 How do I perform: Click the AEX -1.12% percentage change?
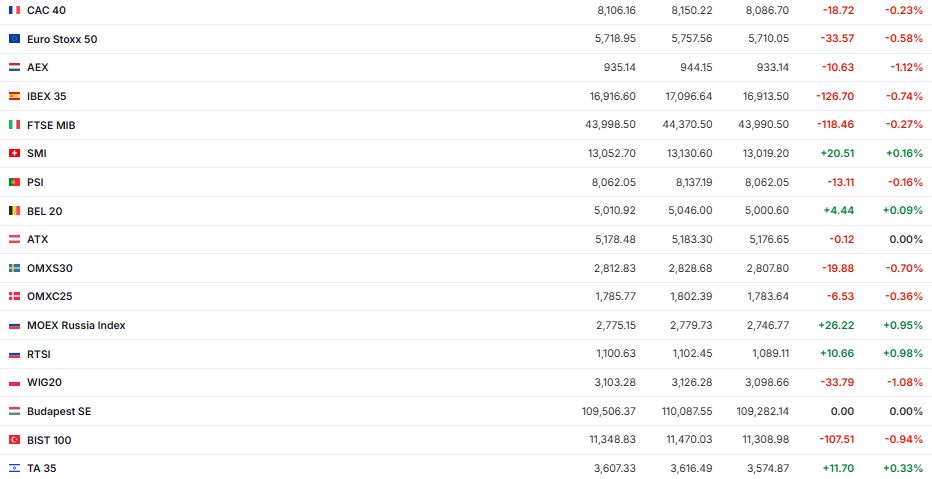click(x=904, y=67)
